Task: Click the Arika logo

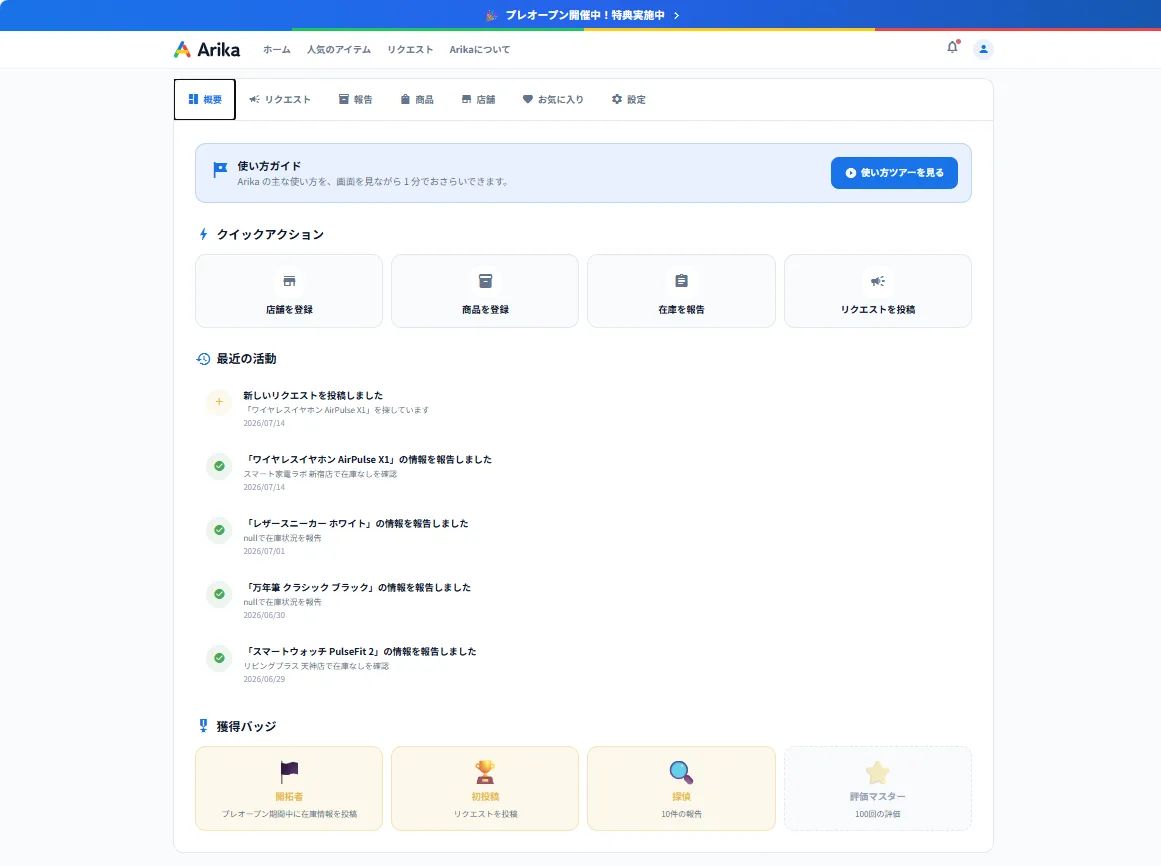Action: [207, 50]
